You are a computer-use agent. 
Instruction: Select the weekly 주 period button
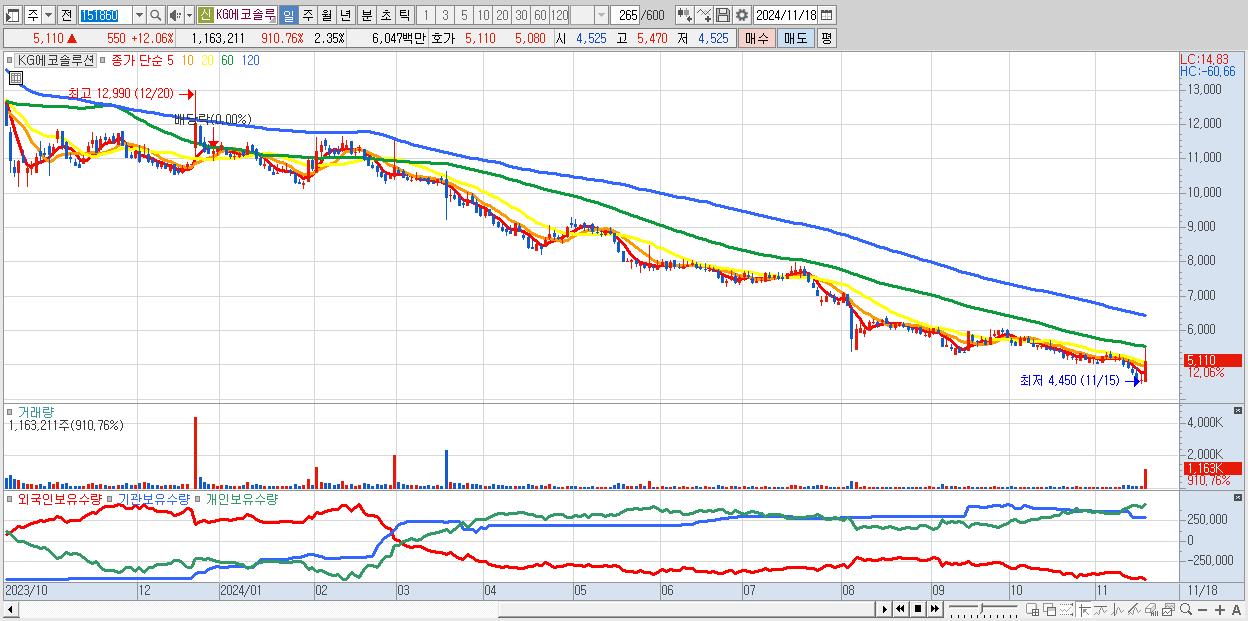coord(307,15)
